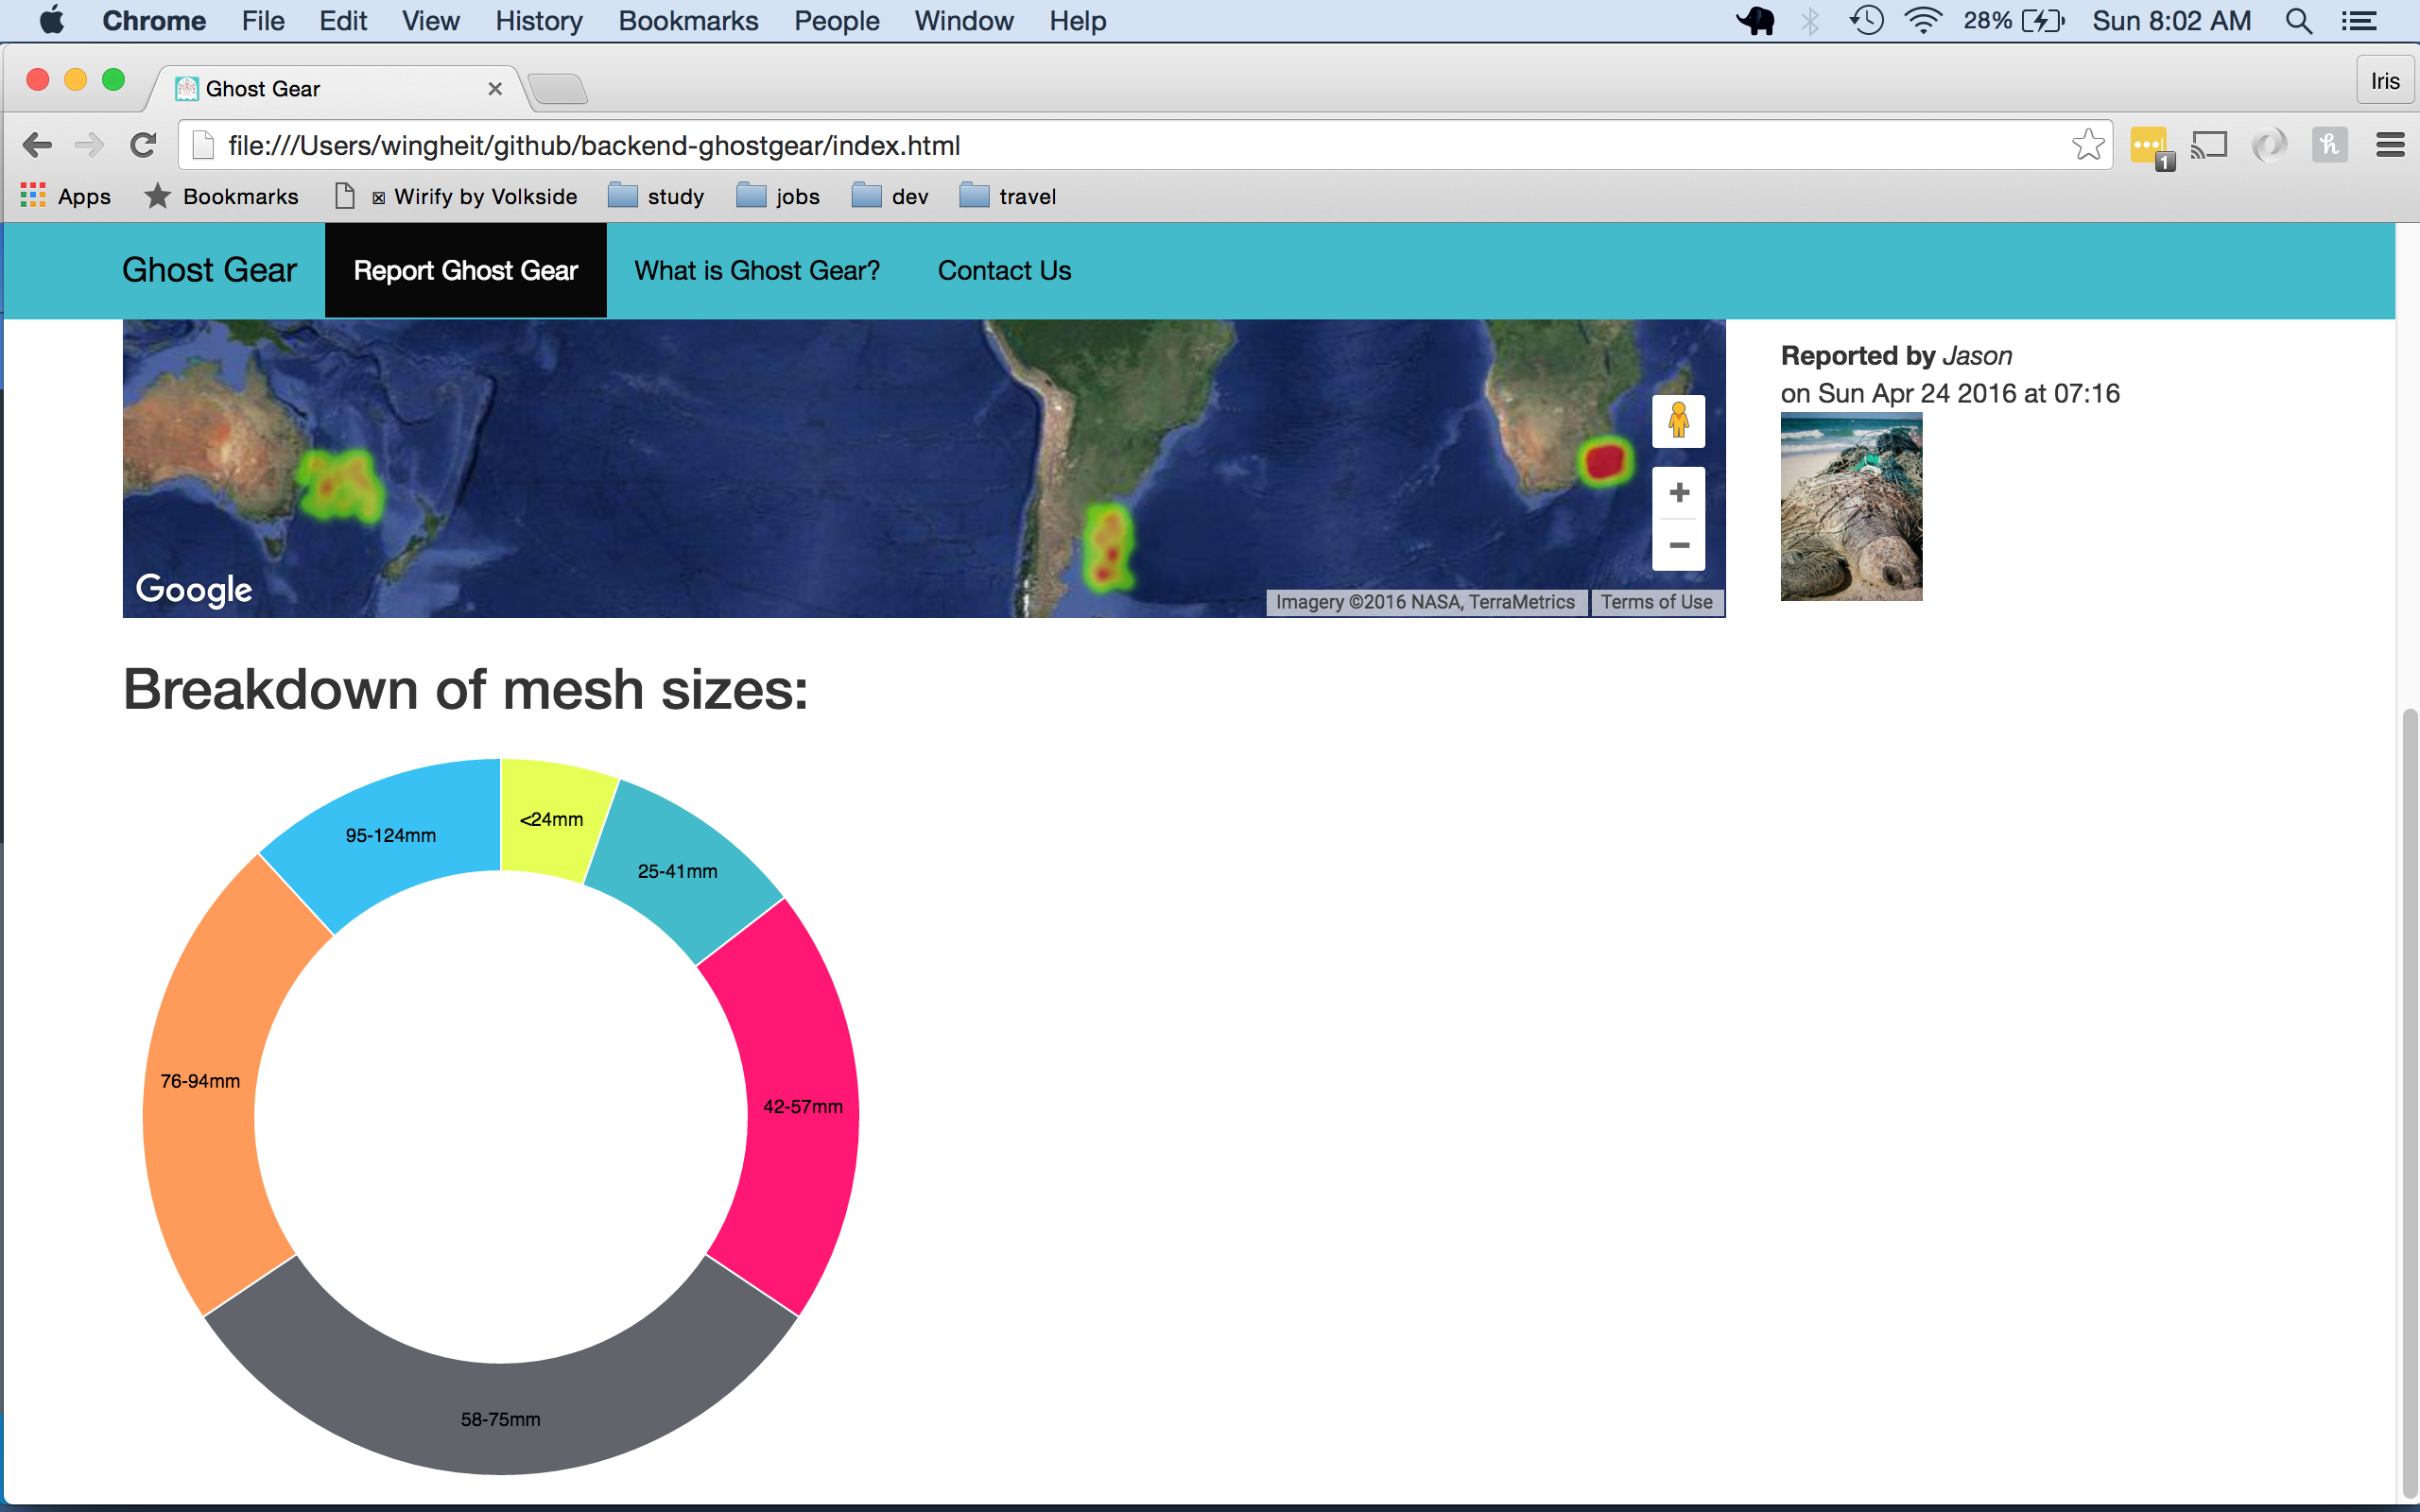This screenshot has height=1512, width=2420.
Task: Bookmark this page with the star icon
Action: point(2087,146)
